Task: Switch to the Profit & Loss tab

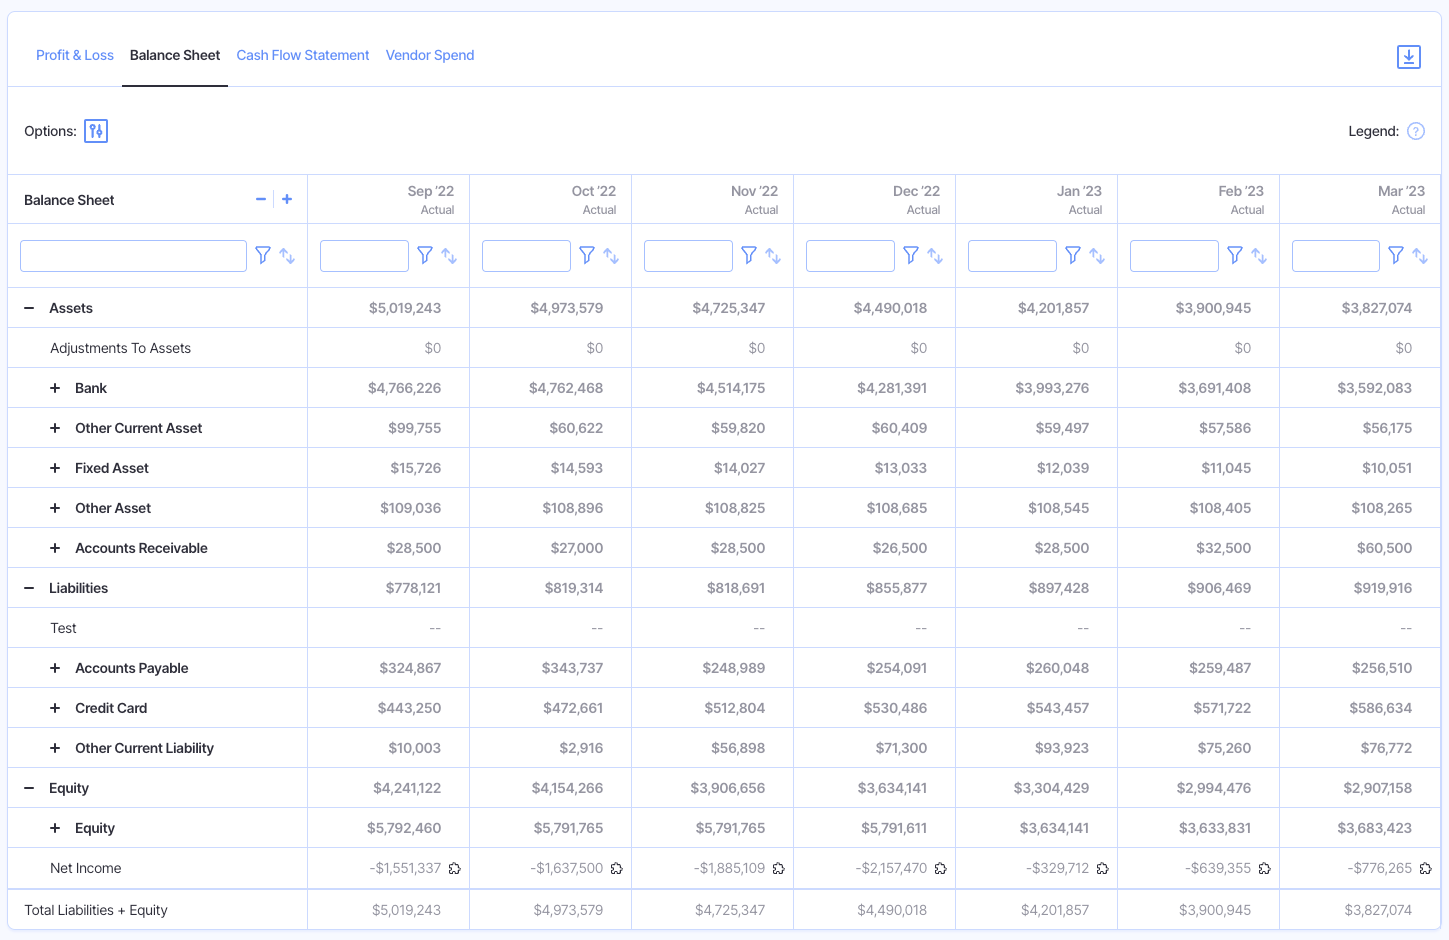Action: tap(75, 55)
